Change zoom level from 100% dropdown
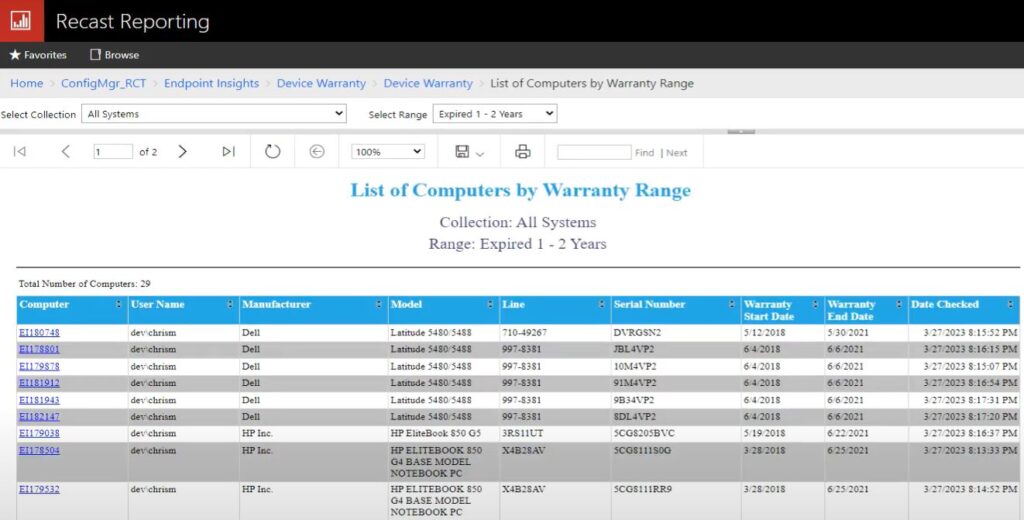1024x520 pixels. point(388,152)
